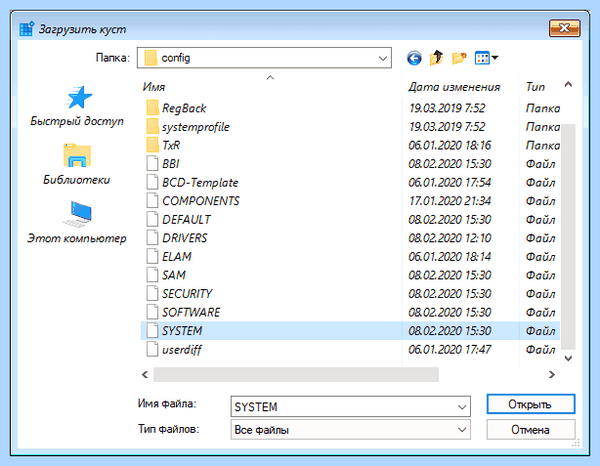Open the view menu icon
Viewport: 600px width, 466px height.
[x=486, y=58]
